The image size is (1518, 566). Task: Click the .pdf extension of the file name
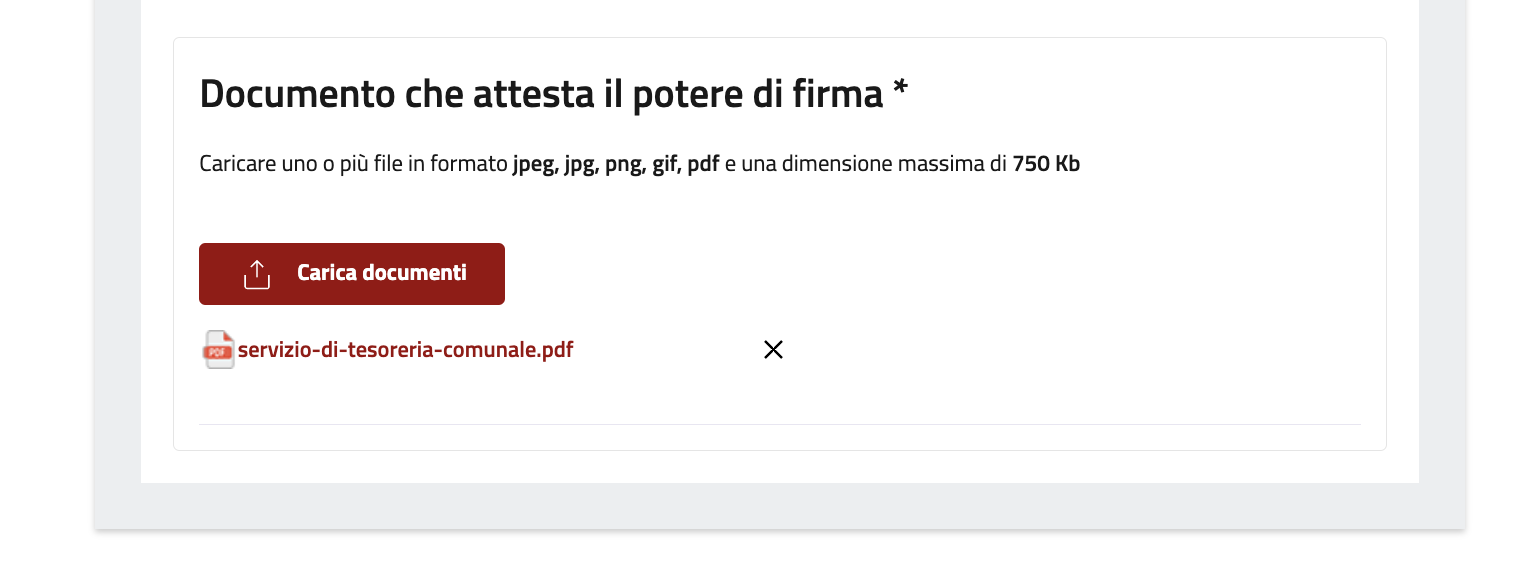point(555,350)
